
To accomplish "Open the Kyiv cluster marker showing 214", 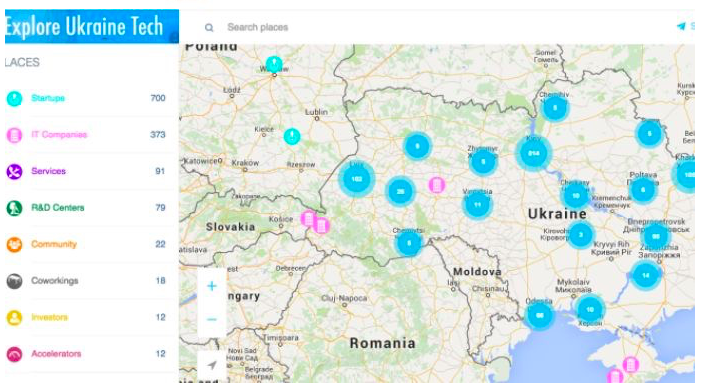I will point(534,153).
